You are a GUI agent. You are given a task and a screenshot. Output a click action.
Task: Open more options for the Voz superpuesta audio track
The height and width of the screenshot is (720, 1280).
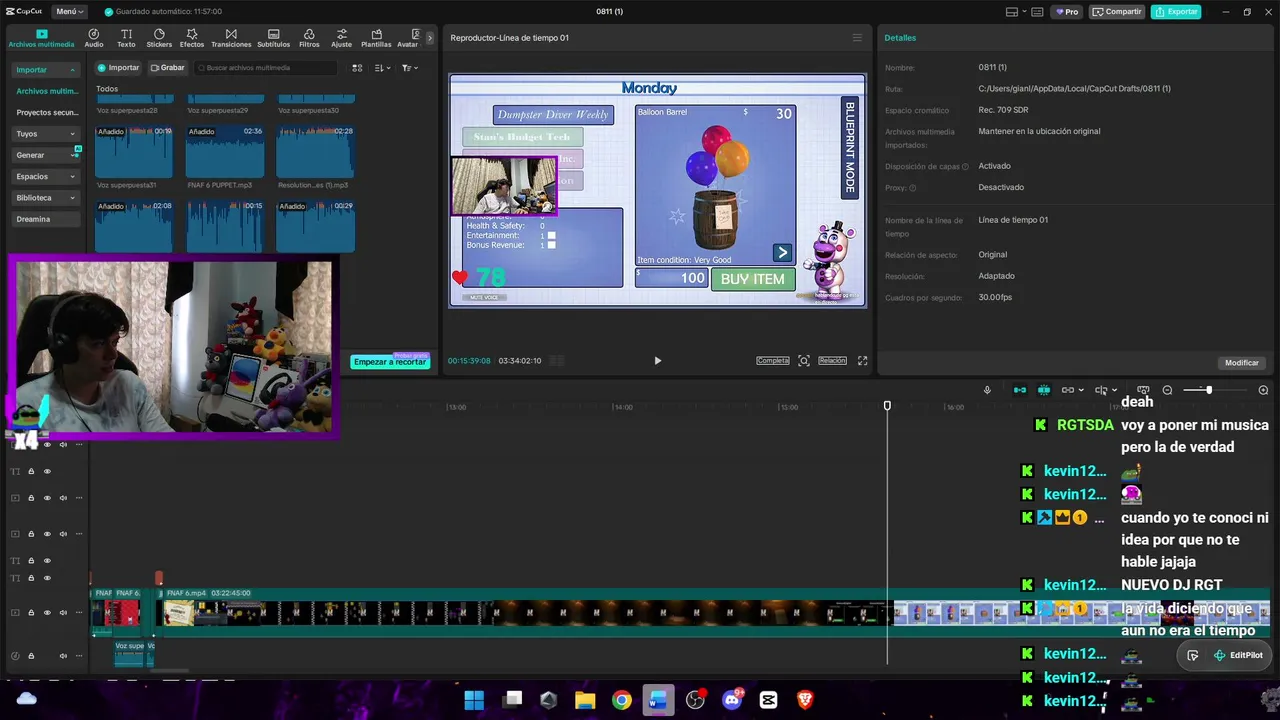[x=79, y=656]
